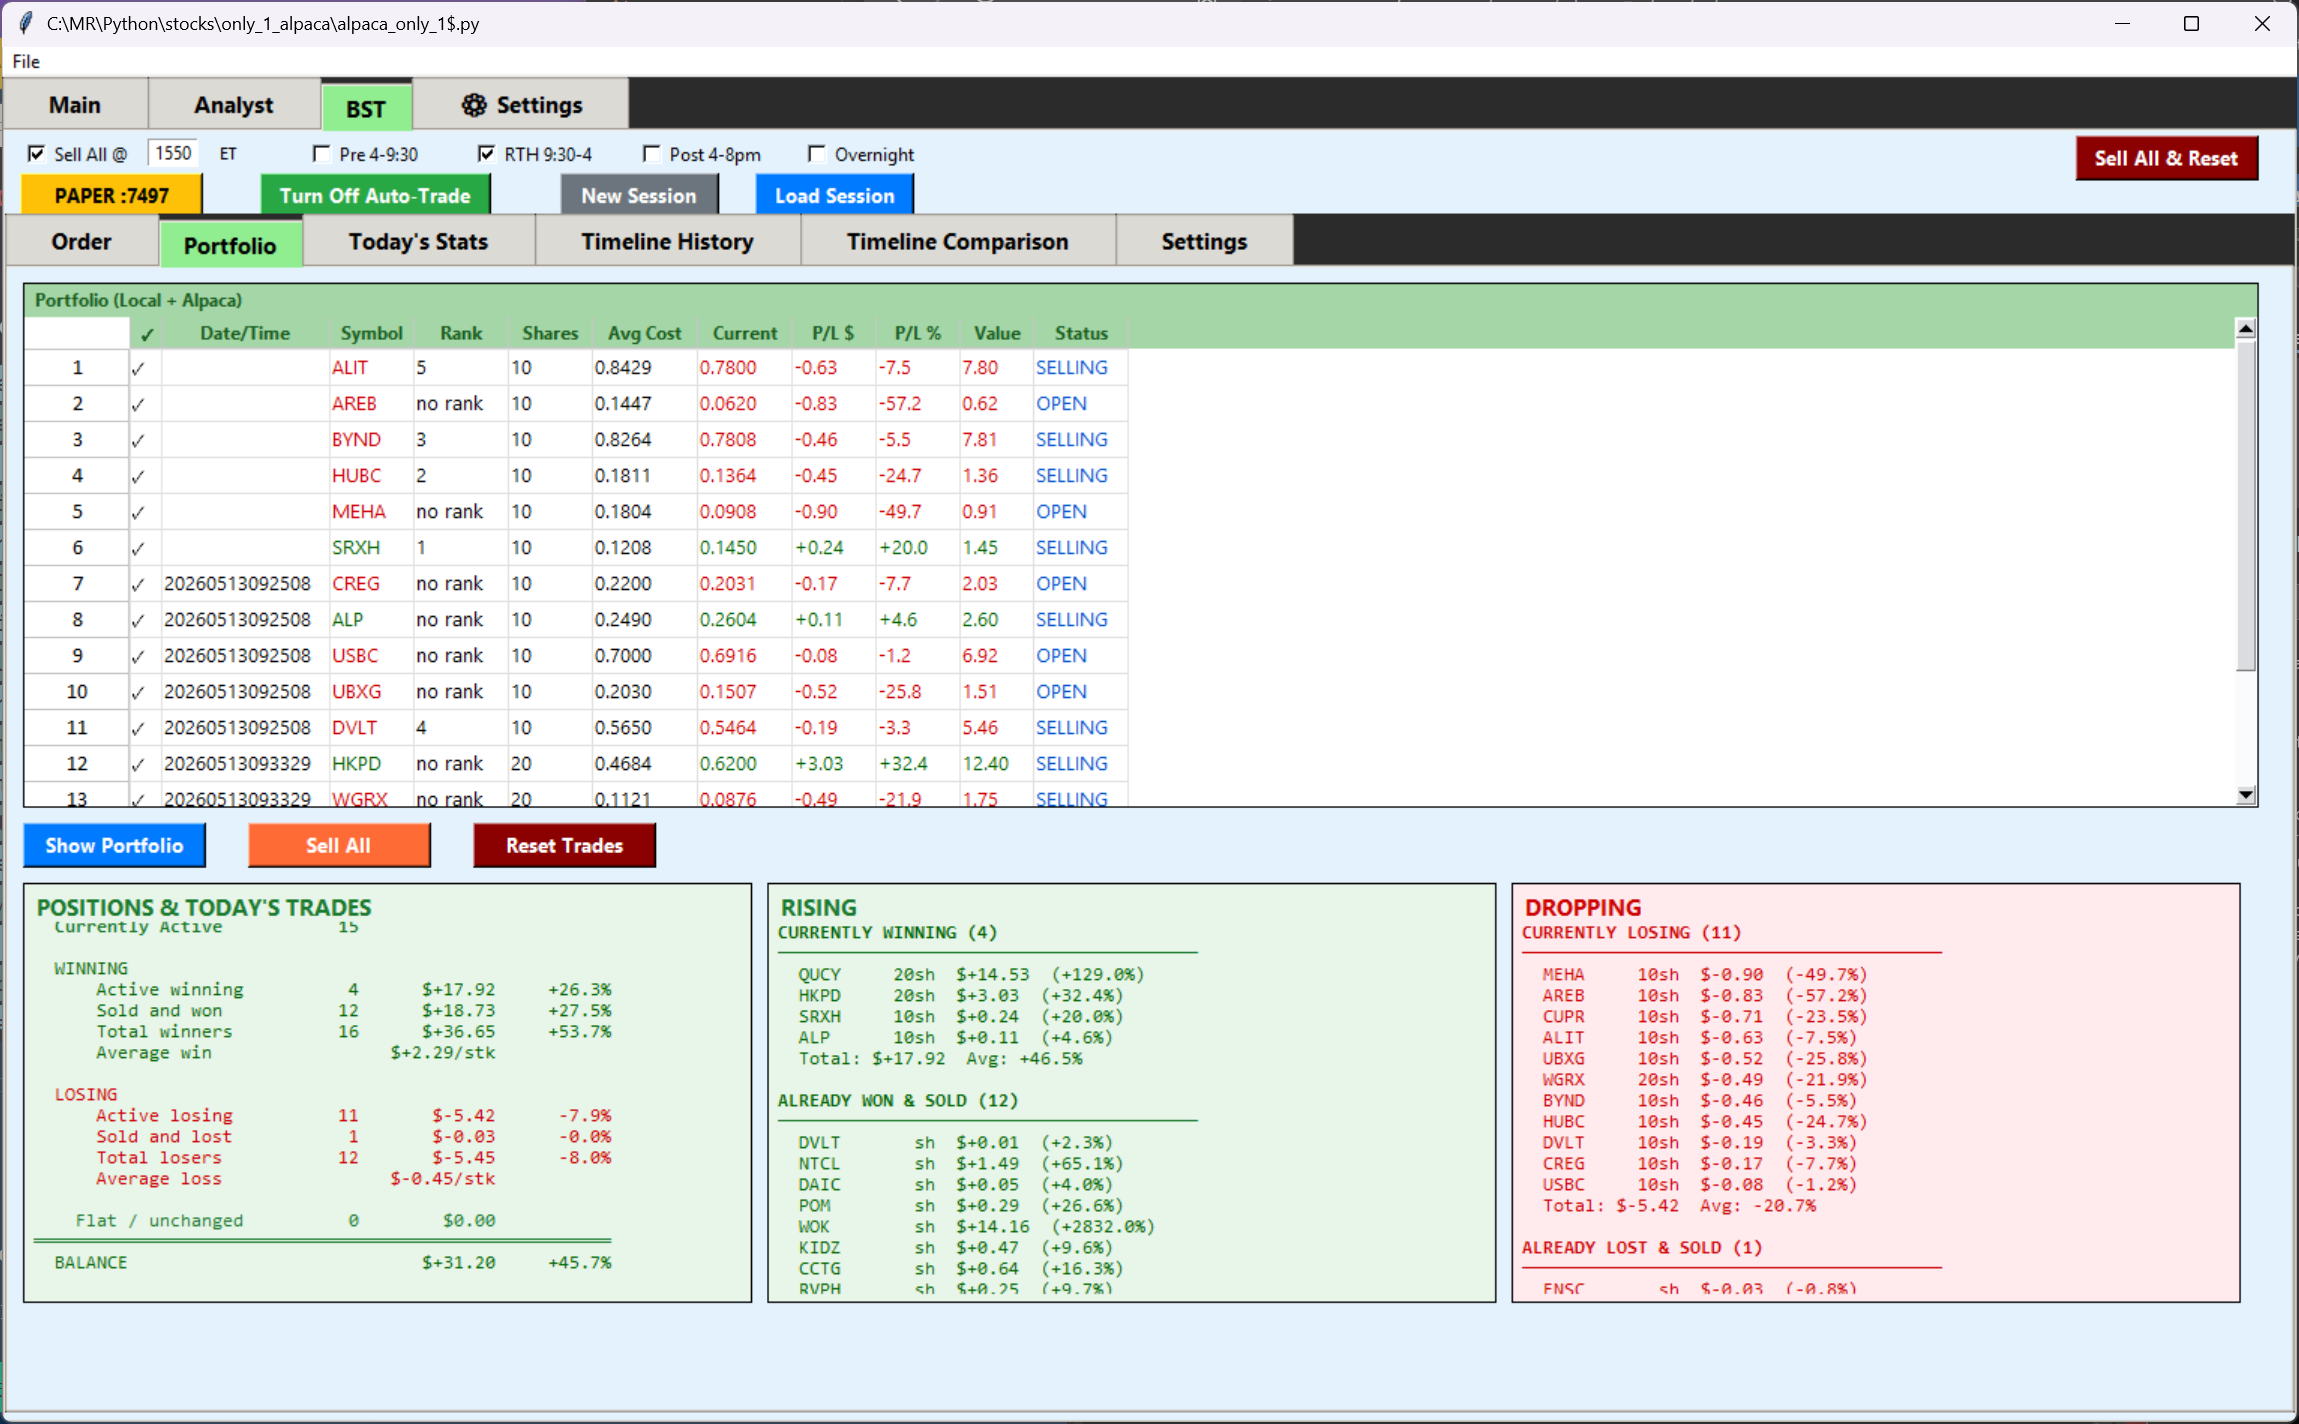Close the alpaca_only_1$.py window
2299x1424 pixels.
coord(2262,23)
